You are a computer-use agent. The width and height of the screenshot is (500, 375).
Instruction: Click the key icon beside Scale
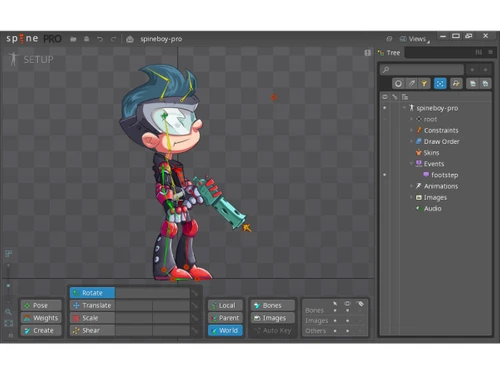(195, 318)
